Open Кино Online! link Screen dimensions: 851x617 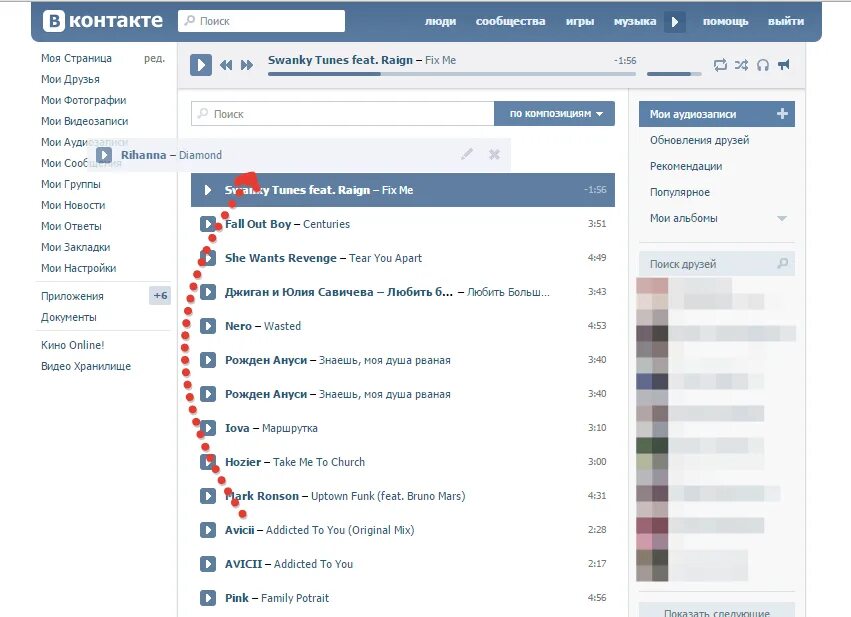click(73, 345)
